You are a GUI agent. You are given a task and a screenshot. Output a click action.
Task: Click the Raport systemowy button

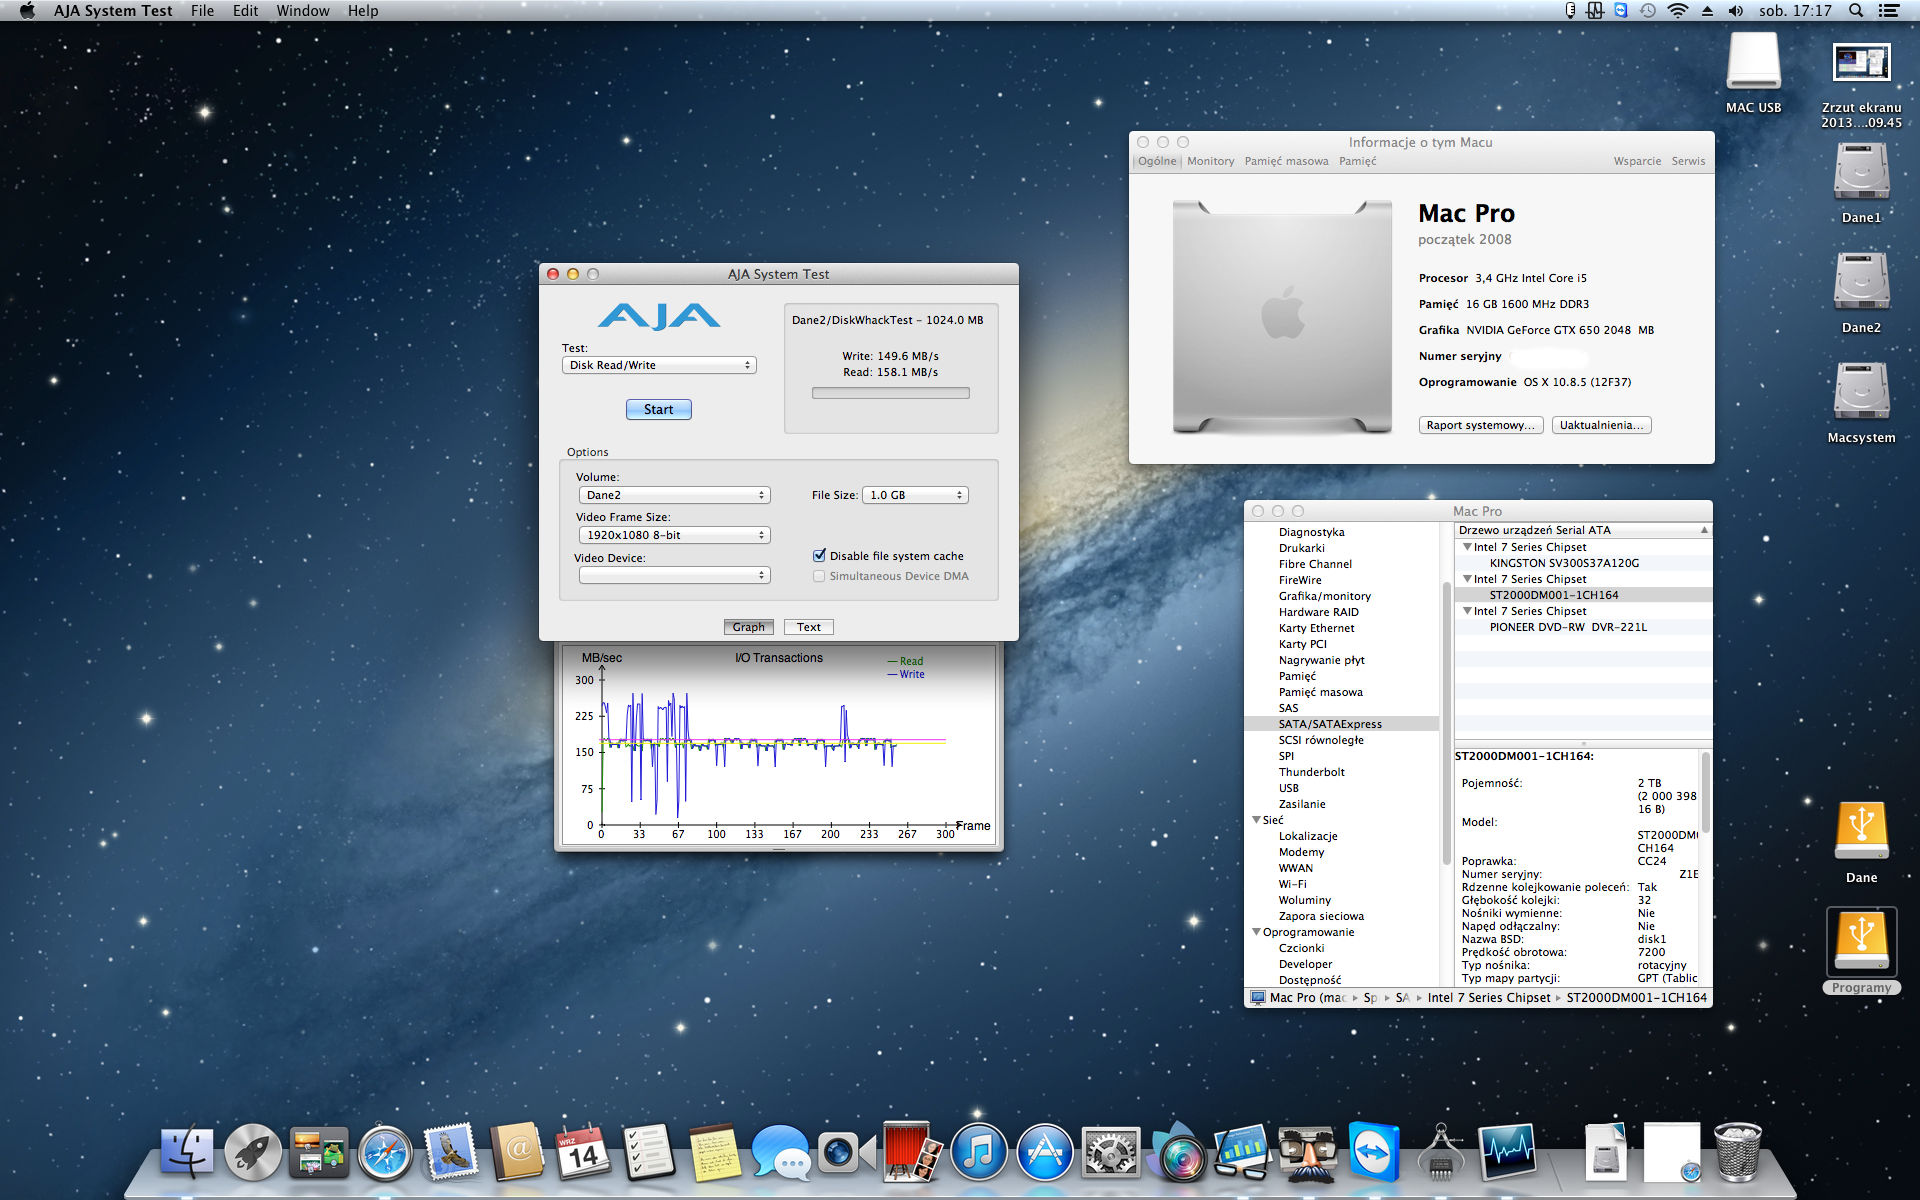tap(1480, 425)
